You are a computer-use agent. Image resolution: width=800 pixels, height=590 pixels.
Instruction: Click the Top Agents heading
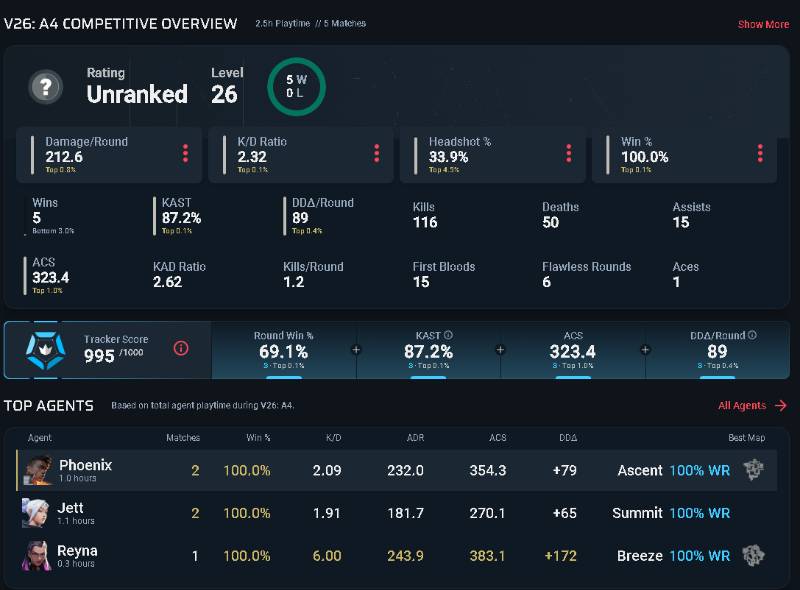click(x=48, y=406)
